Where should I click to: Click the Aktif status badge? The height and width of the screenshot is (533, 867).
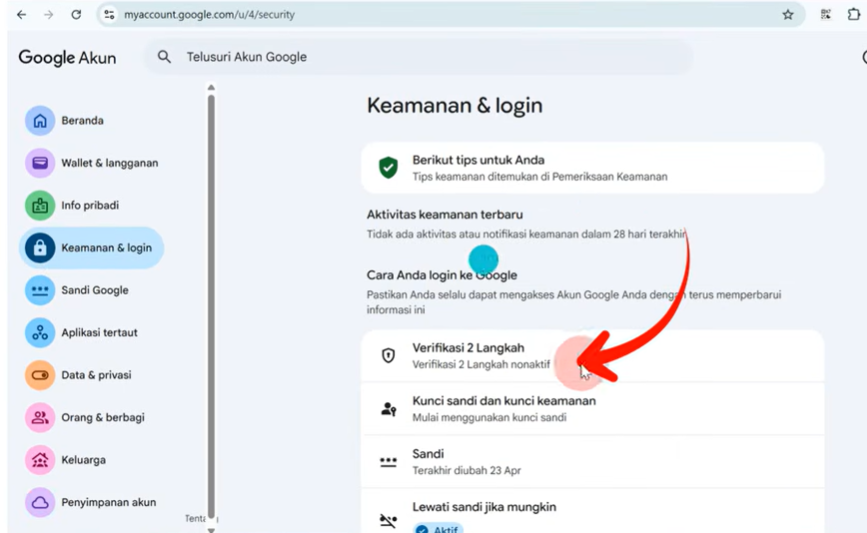tap(438, 529)
